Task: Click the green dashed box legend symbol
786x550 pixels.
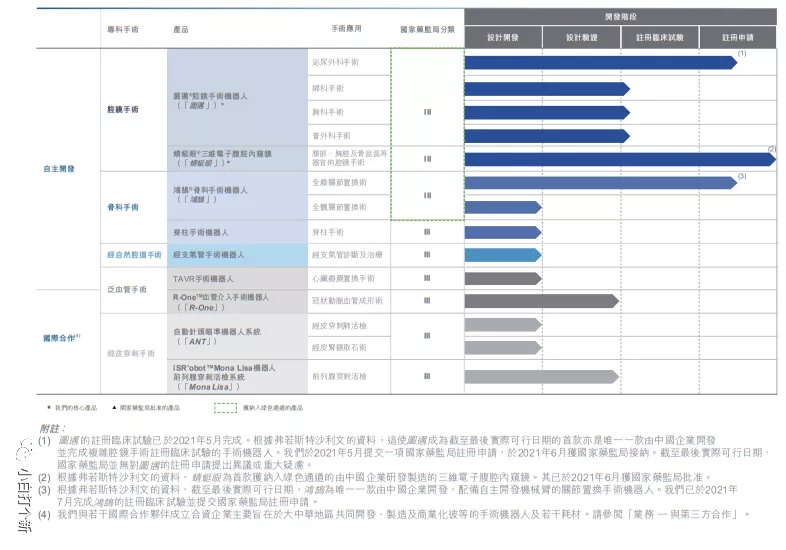Action: [x=226, y=408]
